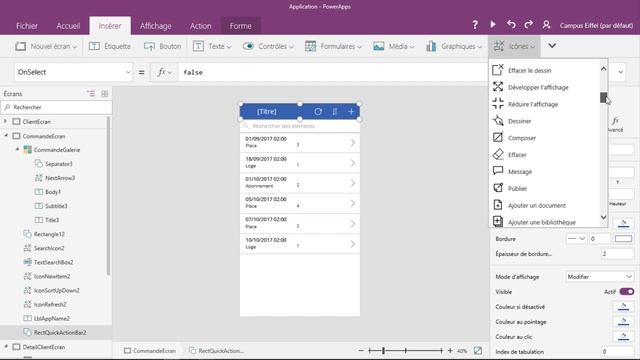The image size is (640, 360).
Task: Click the Rechercher screens search box
Action: 56,107
